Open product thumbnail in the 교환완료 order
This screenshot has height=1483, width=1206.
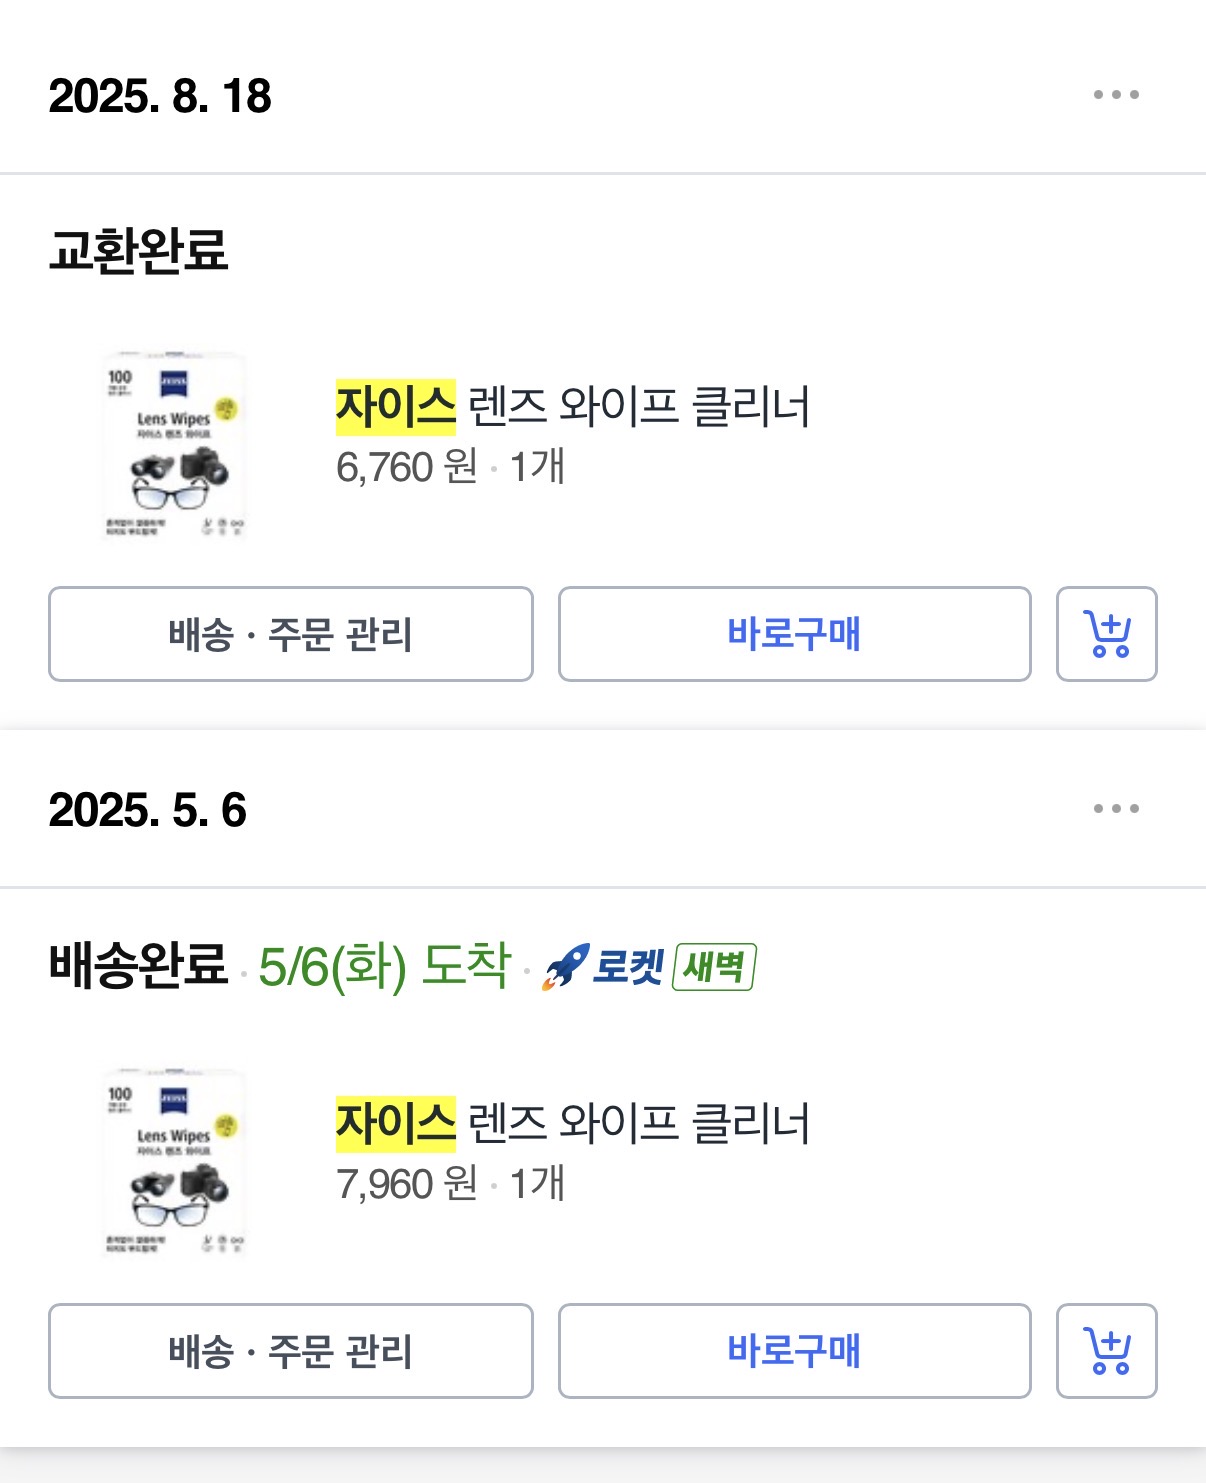(174, 445)
